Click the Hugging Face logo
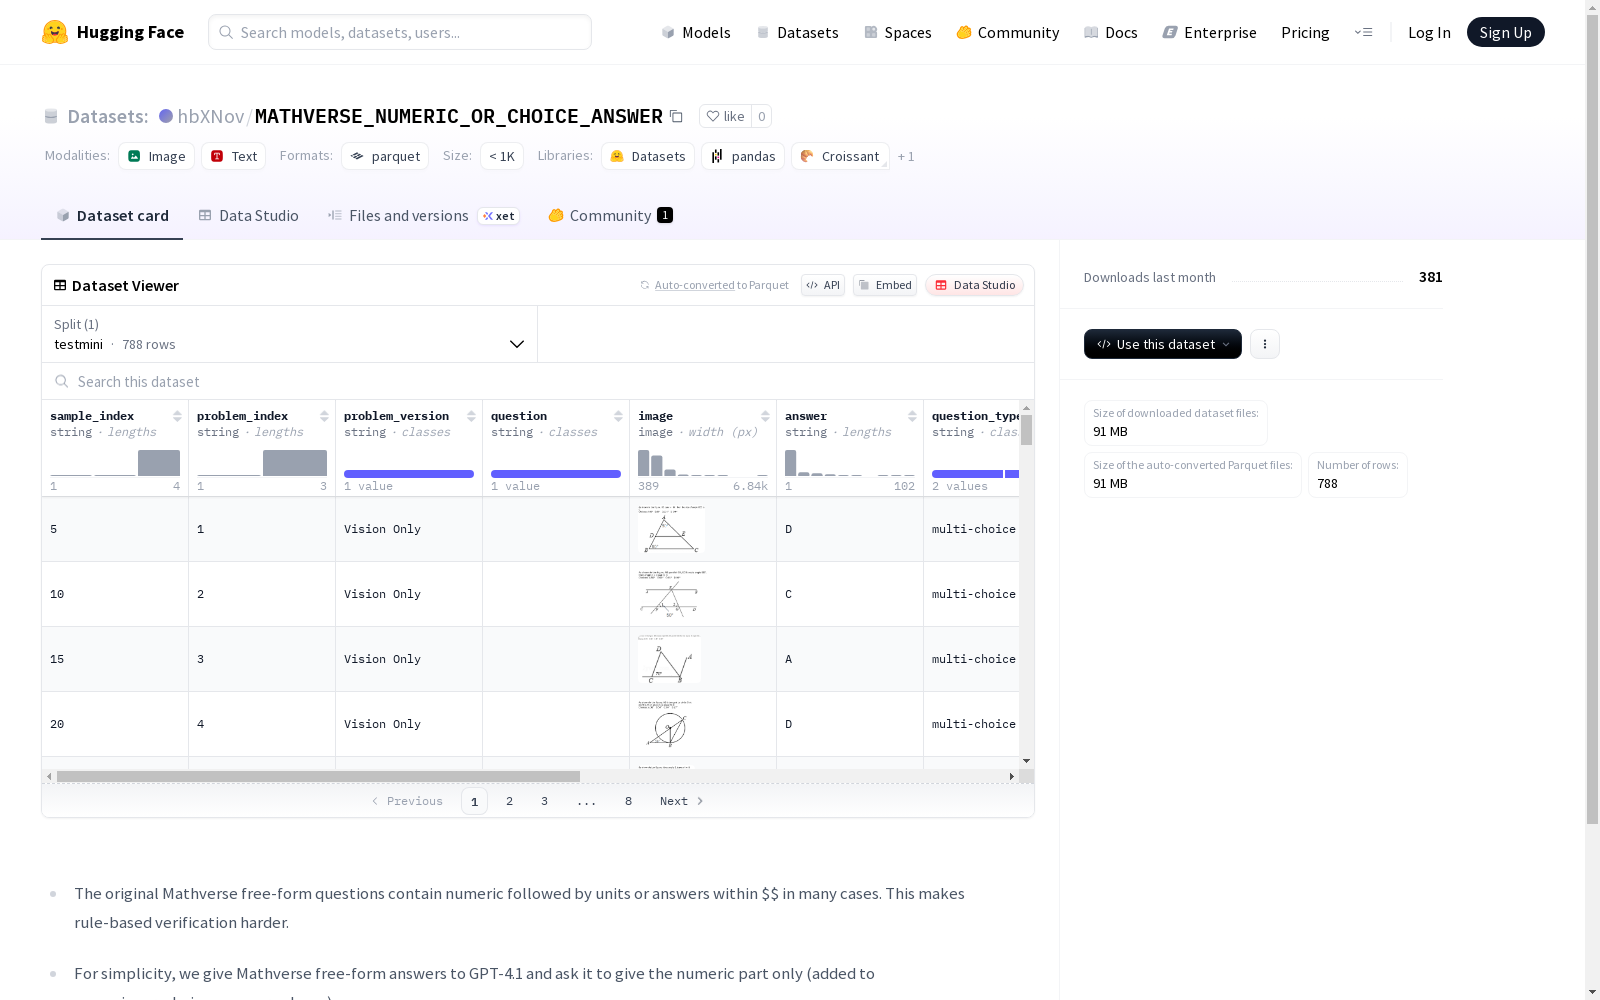Viewport: 1600px width, 1000px height. coord(113,32)
